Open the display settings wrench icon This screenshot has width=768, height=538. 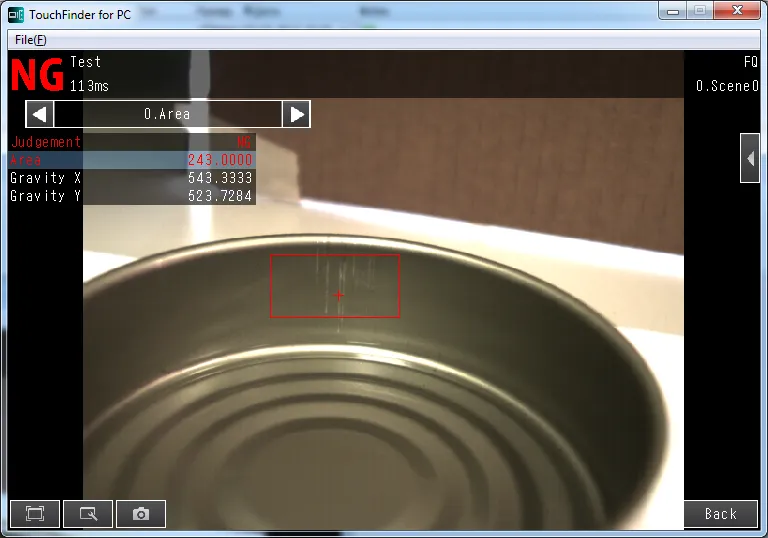[88, 514]
